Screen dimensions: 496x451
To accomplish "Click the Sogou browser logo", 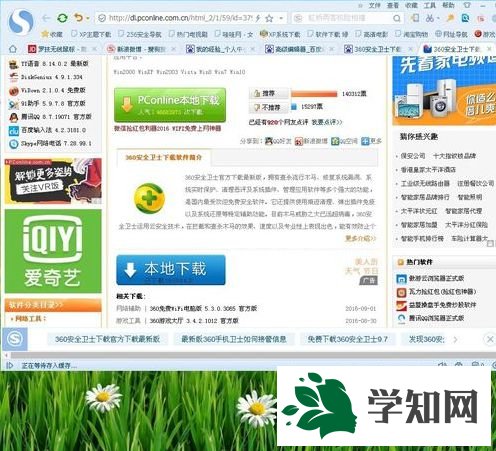I will click(21, 21).
